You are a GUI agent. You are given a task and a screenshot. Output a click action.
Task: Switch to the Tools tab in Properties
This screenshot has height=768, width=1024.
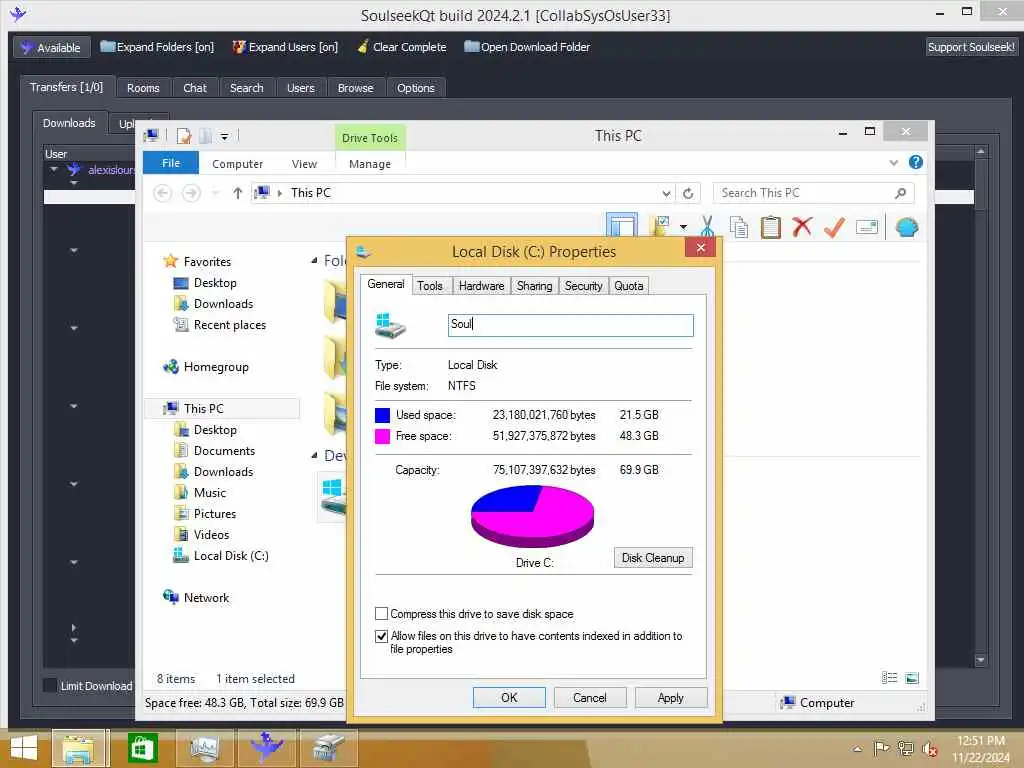[430, 285]
